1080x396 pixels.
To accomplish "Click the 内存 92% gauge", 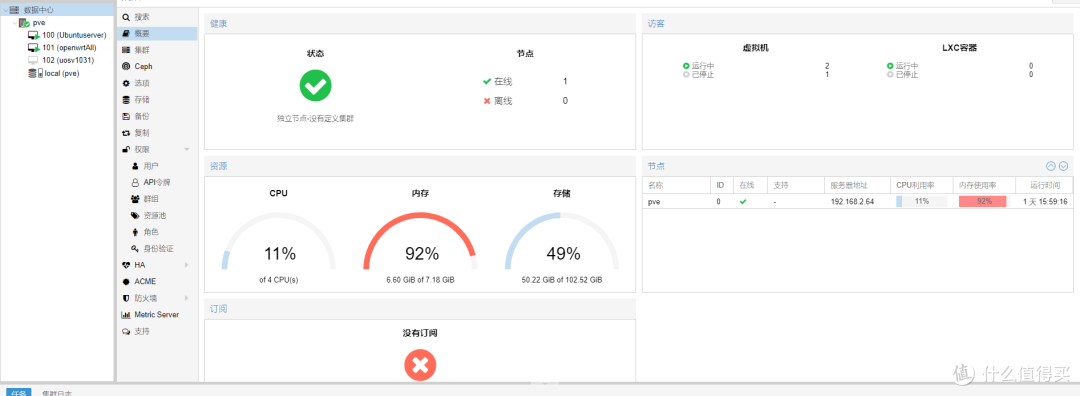I will tap(420, 241).
